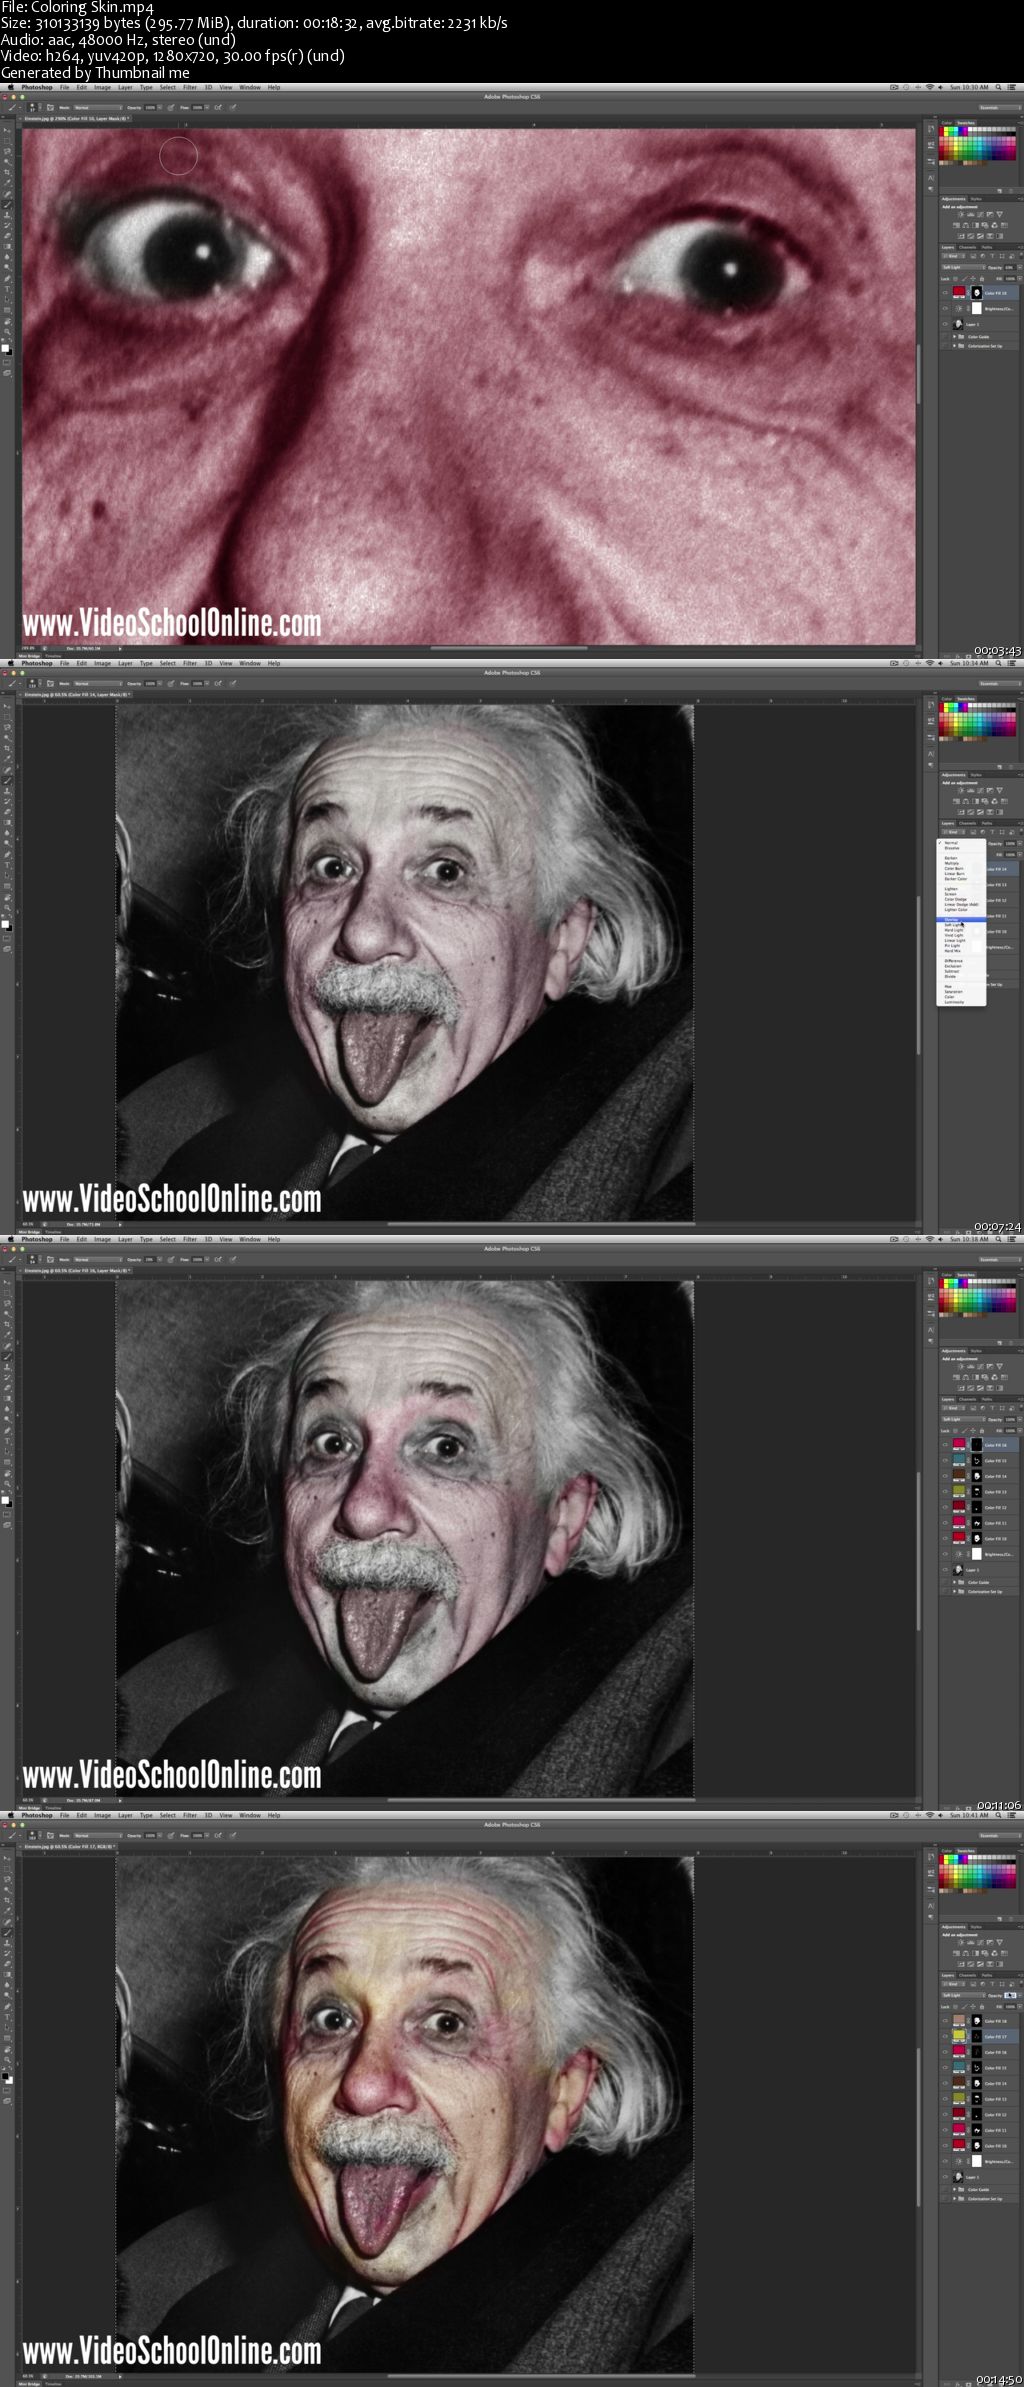This screenshot has height=2387, width=1024.
Task: Choose the Type tool in the 00:11:06 frame
Action: (7, 1441)
